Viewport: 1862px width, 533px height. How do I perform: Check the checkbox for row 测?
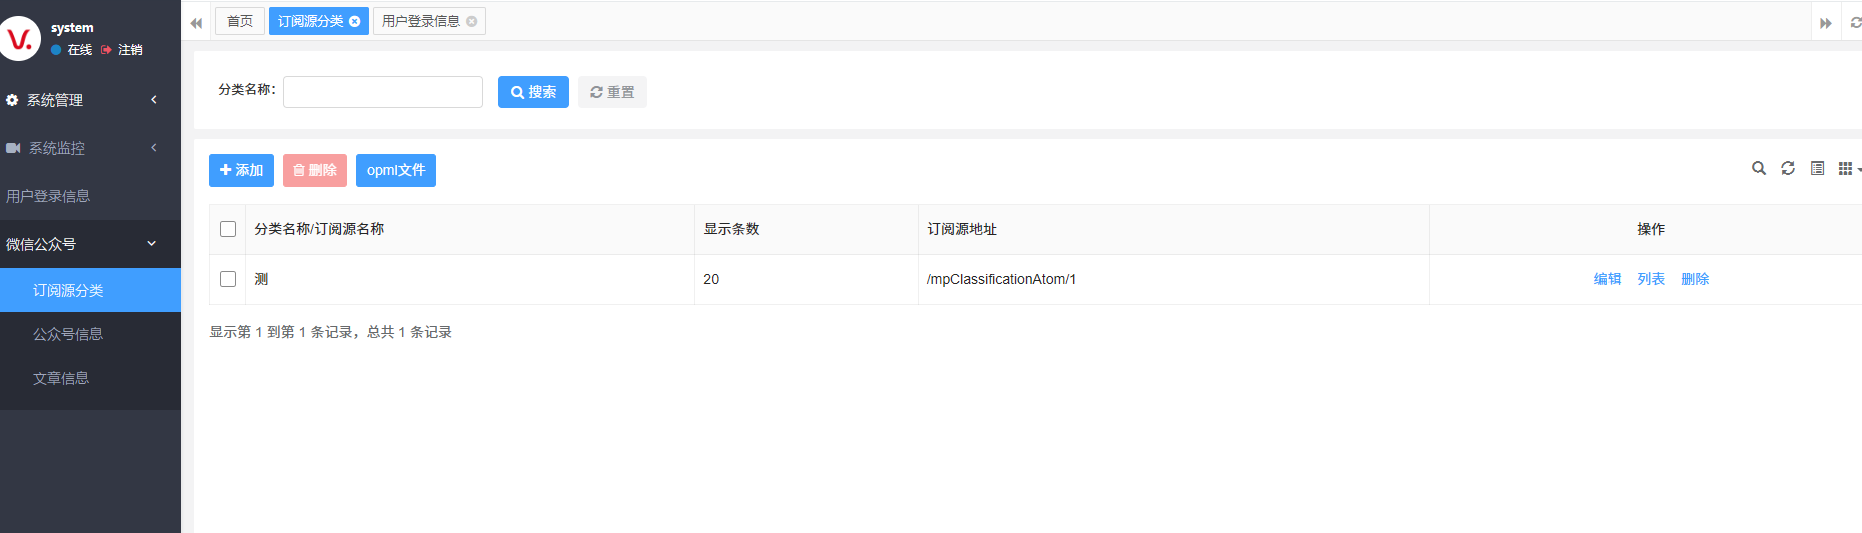pos(228,279)
